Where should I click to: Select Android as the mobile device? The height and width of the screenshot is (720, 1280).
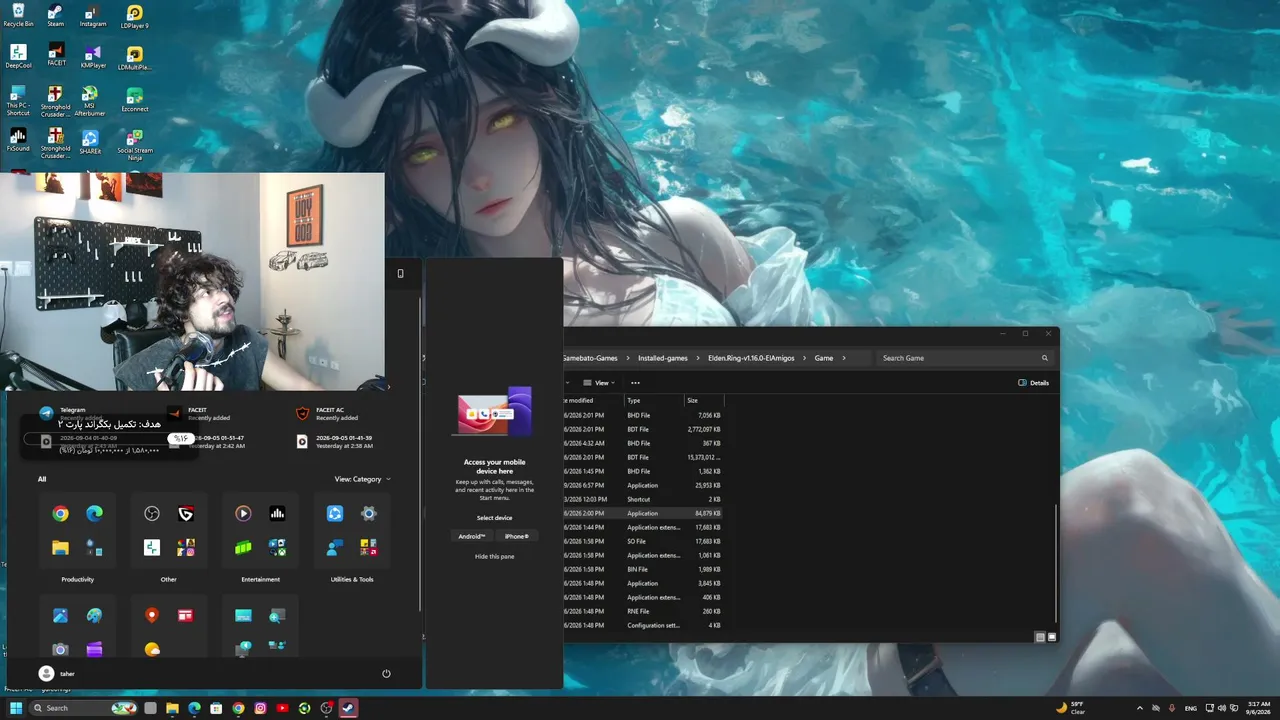472,536
